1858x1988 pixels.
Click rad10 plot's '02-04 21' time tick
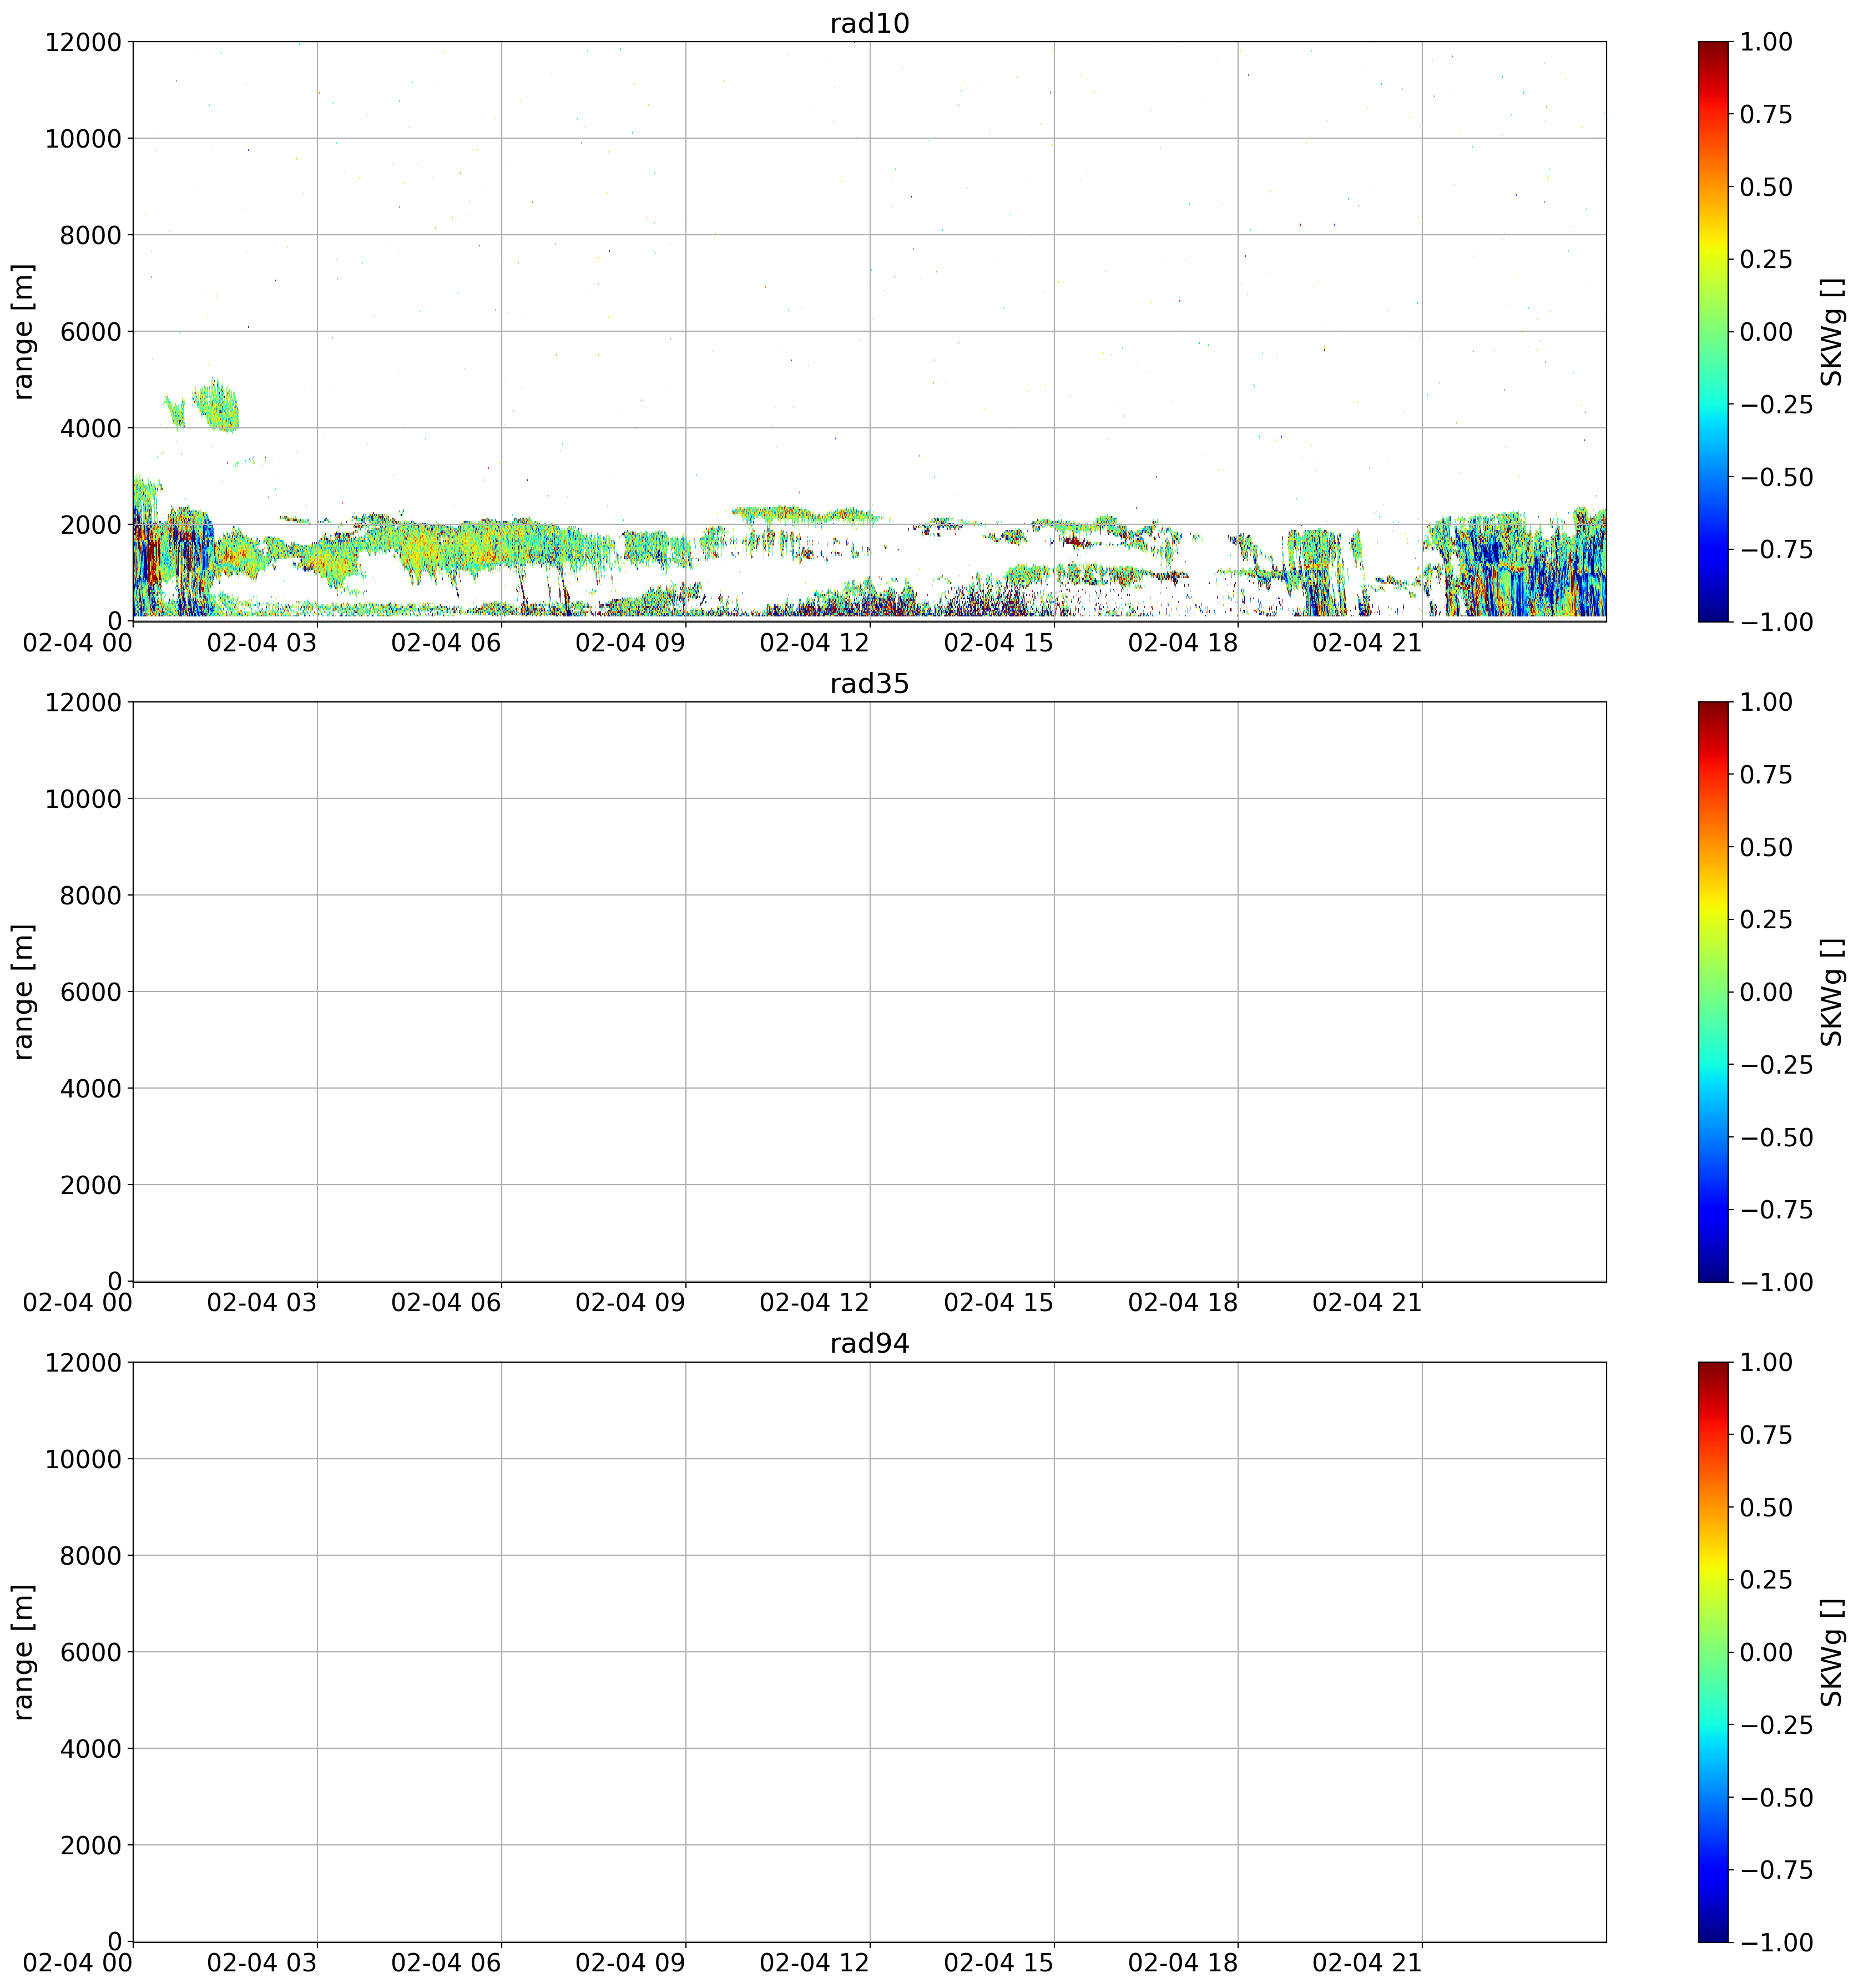(1367, 643)
